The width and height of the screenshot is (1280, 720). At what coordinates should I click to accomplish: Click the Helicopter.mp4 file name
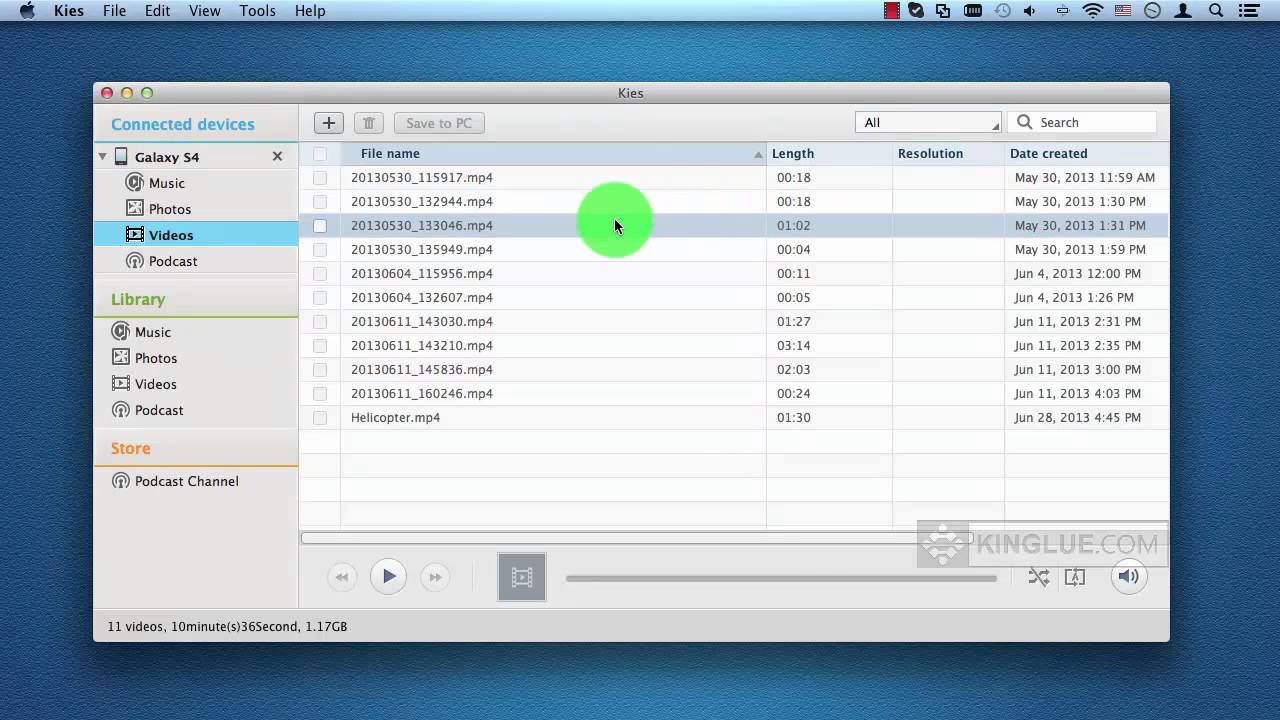tap(395, 418)
